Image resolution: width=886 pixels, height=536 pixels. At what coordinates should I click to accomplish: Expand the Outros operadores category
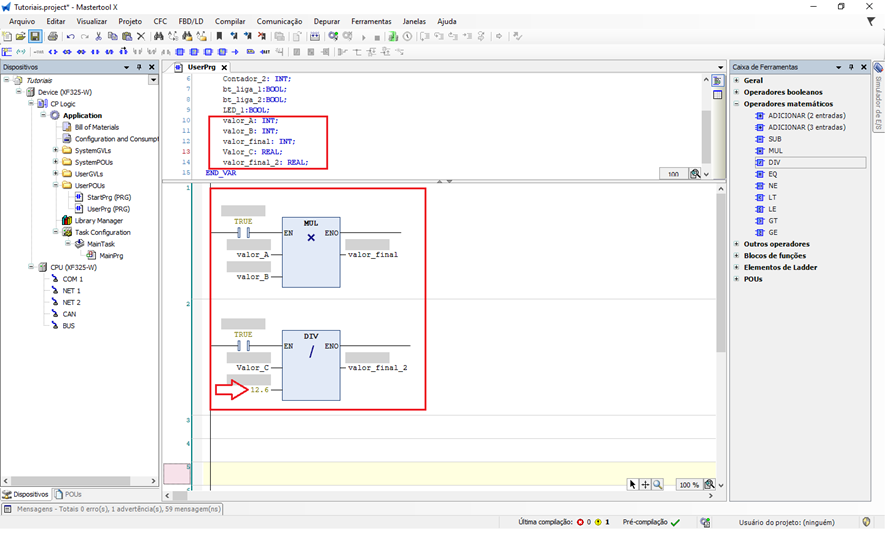click(x=737, y=244)
